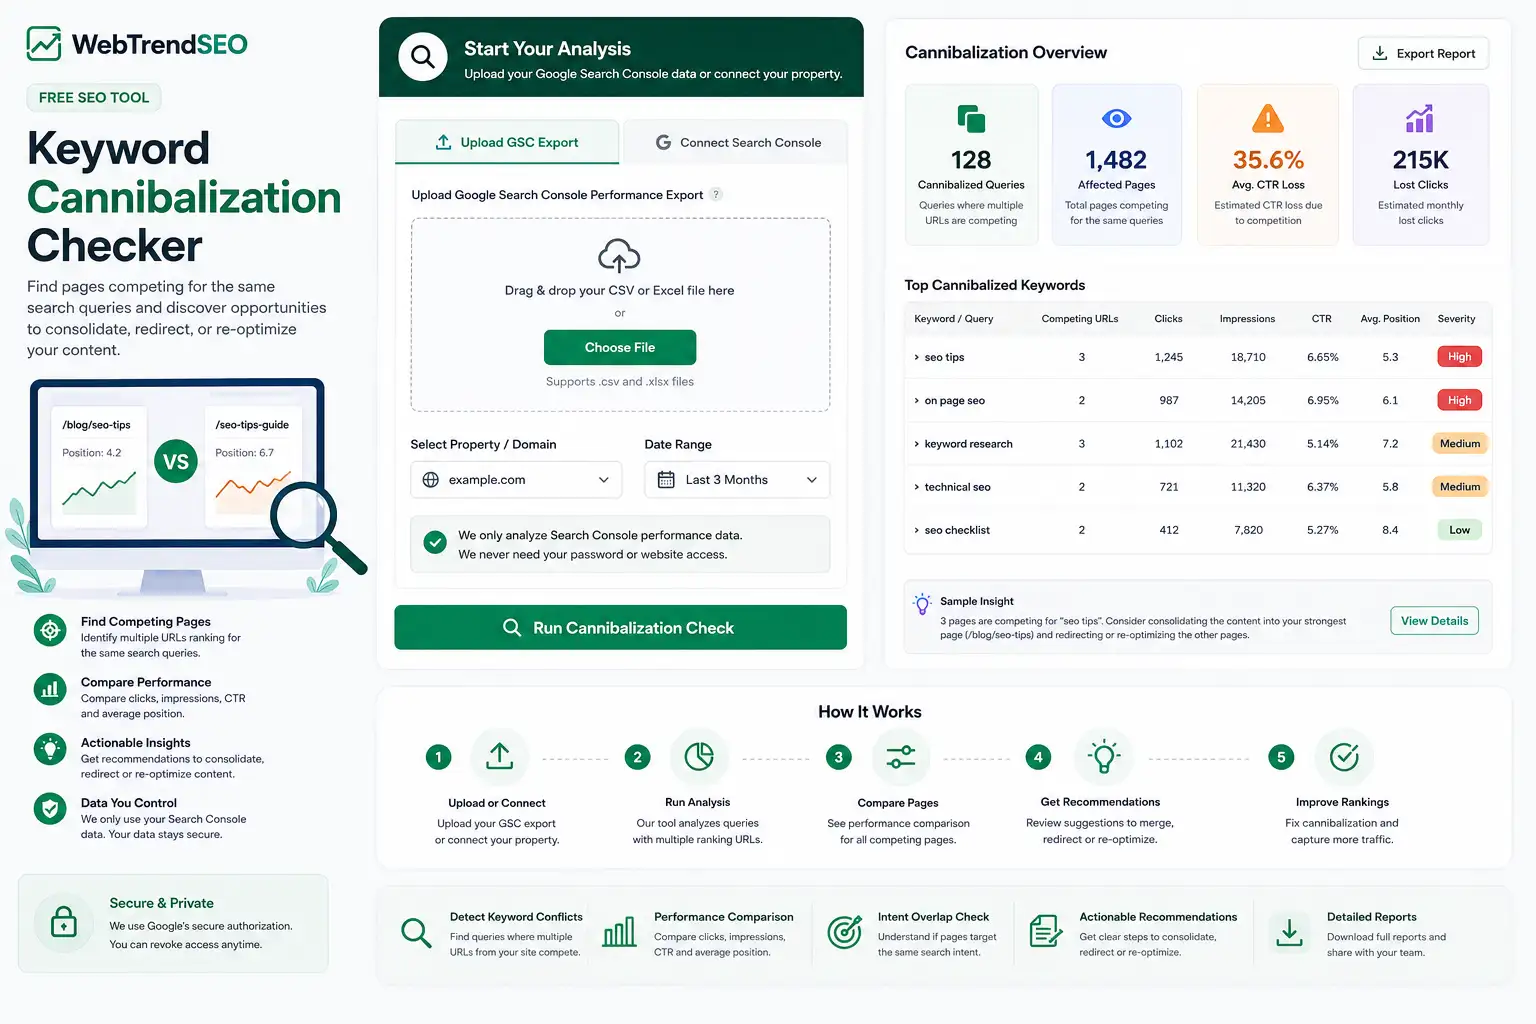
Task: Click Run Cannibalization Check button
Action: click(620, 627)
